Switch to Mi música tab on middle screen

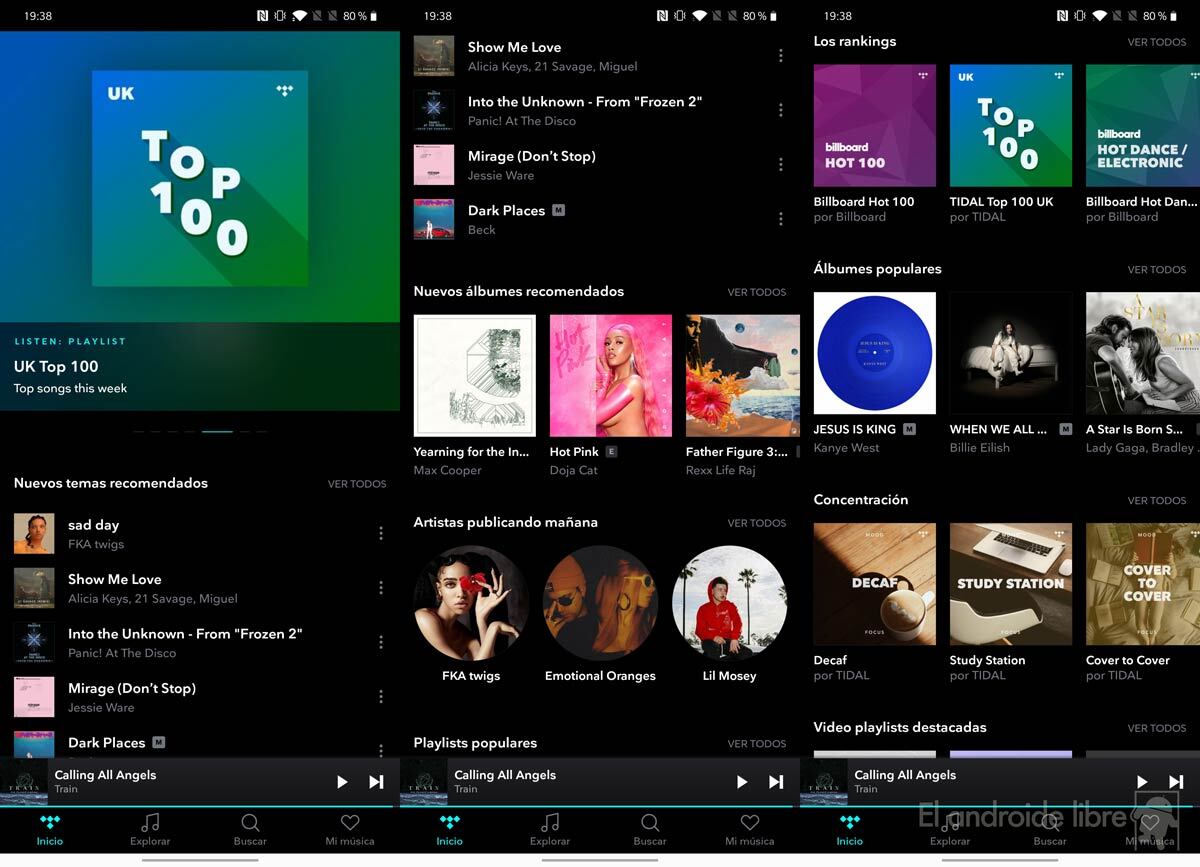[750, 823]
